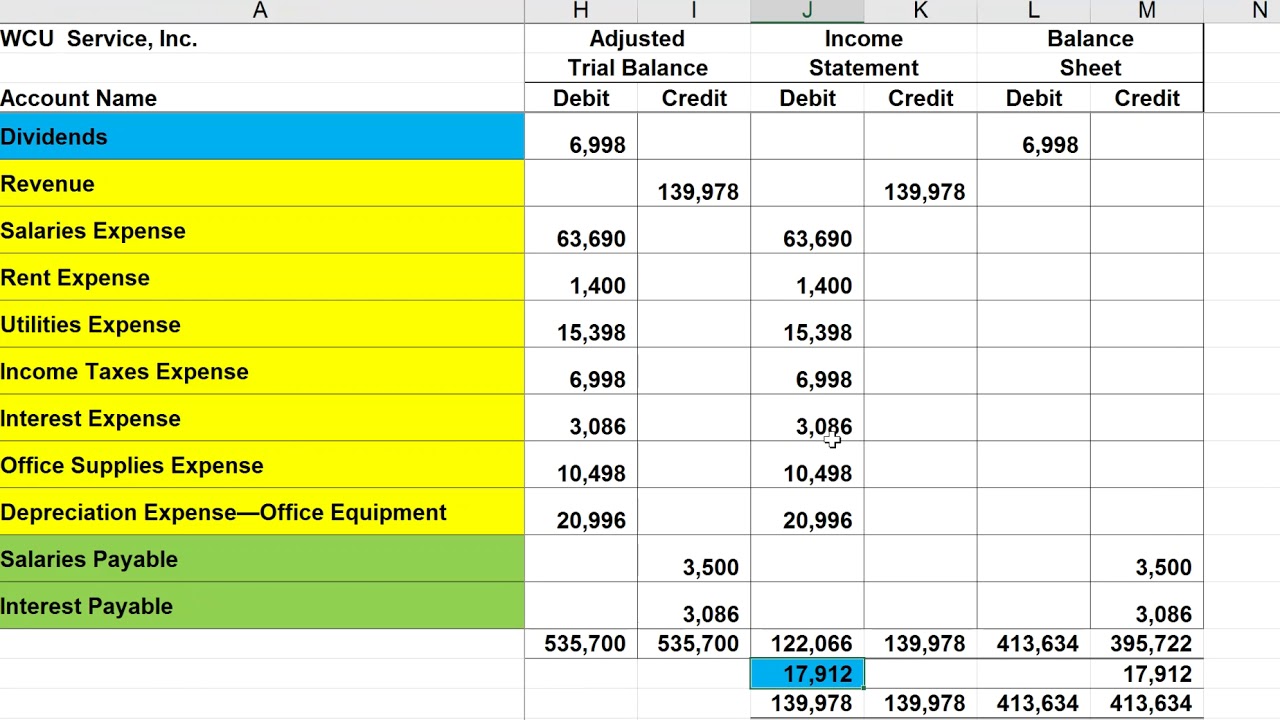Viewport: 1280px width, 720px height.
Task: Select column H header
Action: (x=581, y=11)
